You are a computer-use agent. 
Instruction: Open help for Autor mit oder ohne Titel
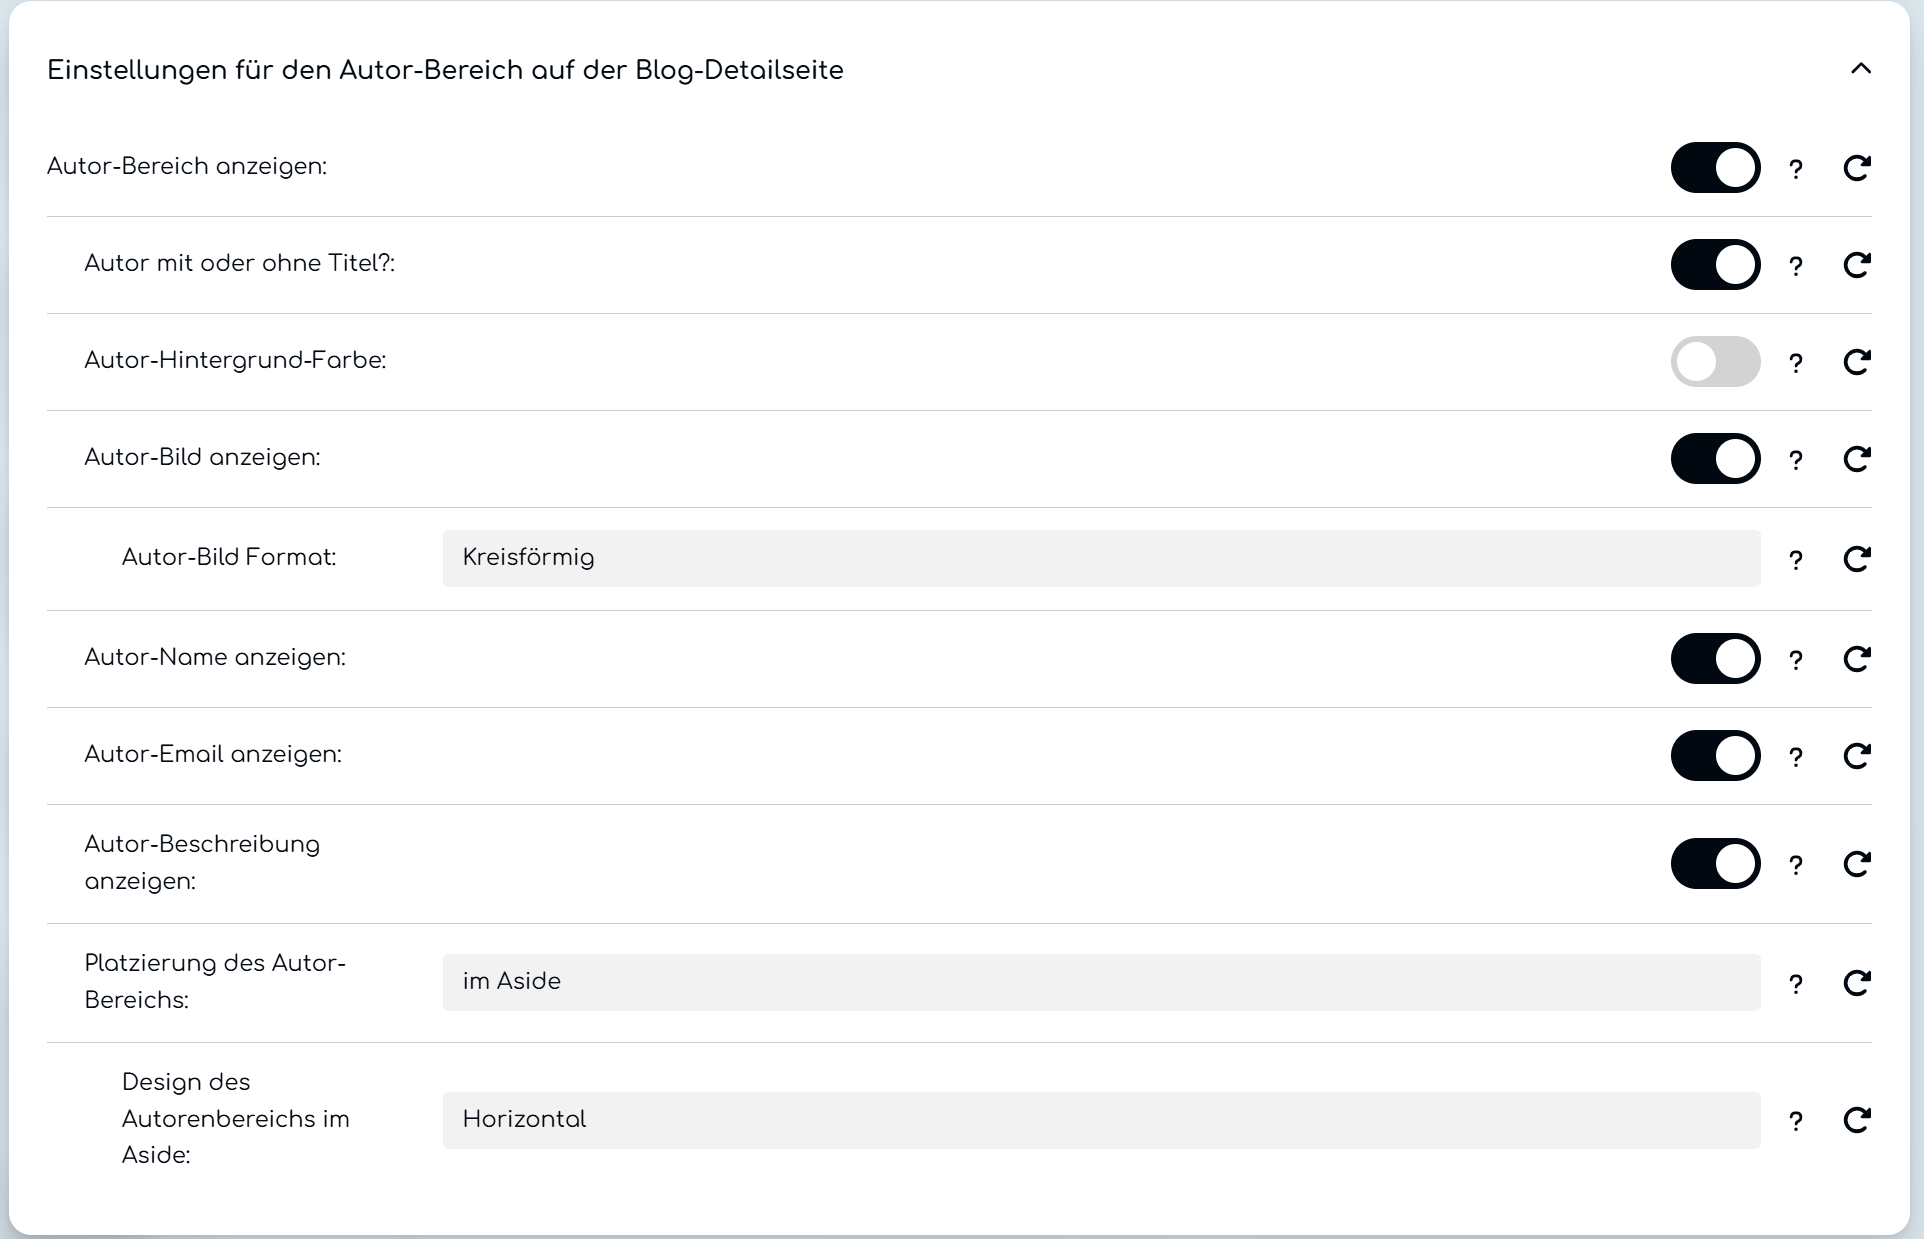tap(1796, 266)
